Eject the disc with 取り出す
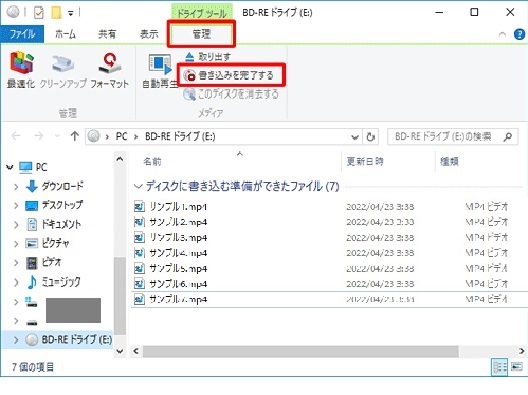Image resolution: width=528 pixels, height=395 pixels. (208, 57)
